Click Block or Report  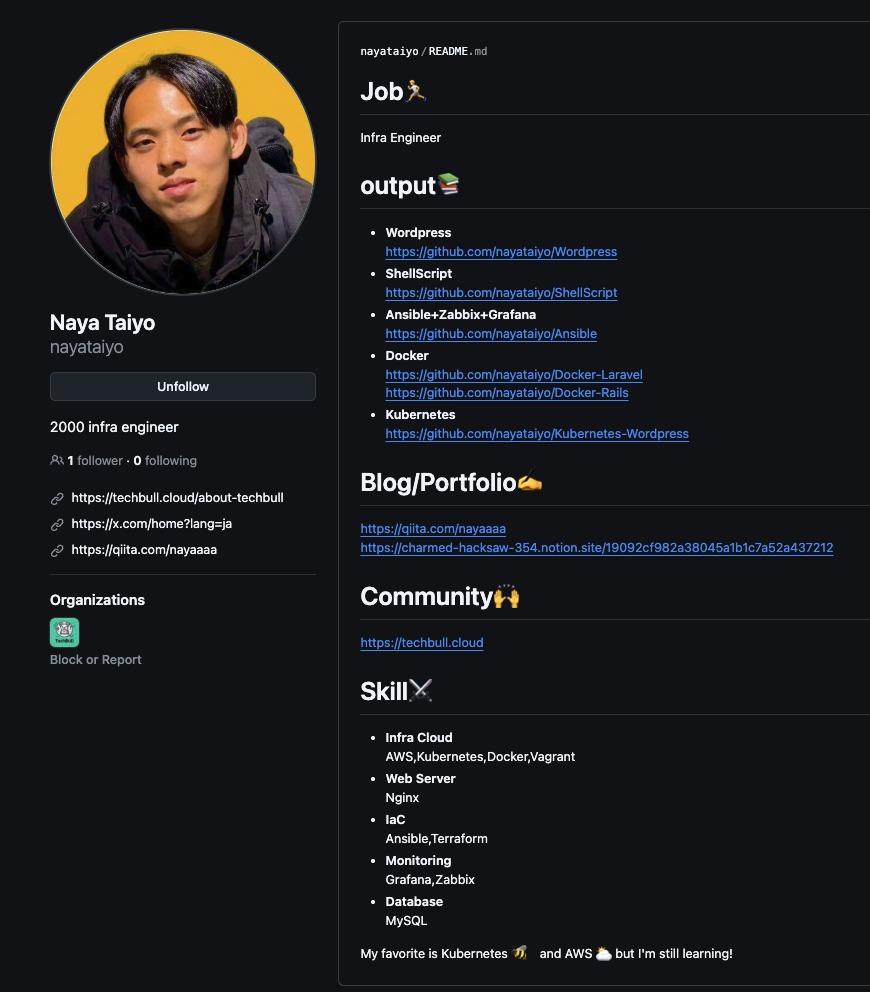coord(96,660)
